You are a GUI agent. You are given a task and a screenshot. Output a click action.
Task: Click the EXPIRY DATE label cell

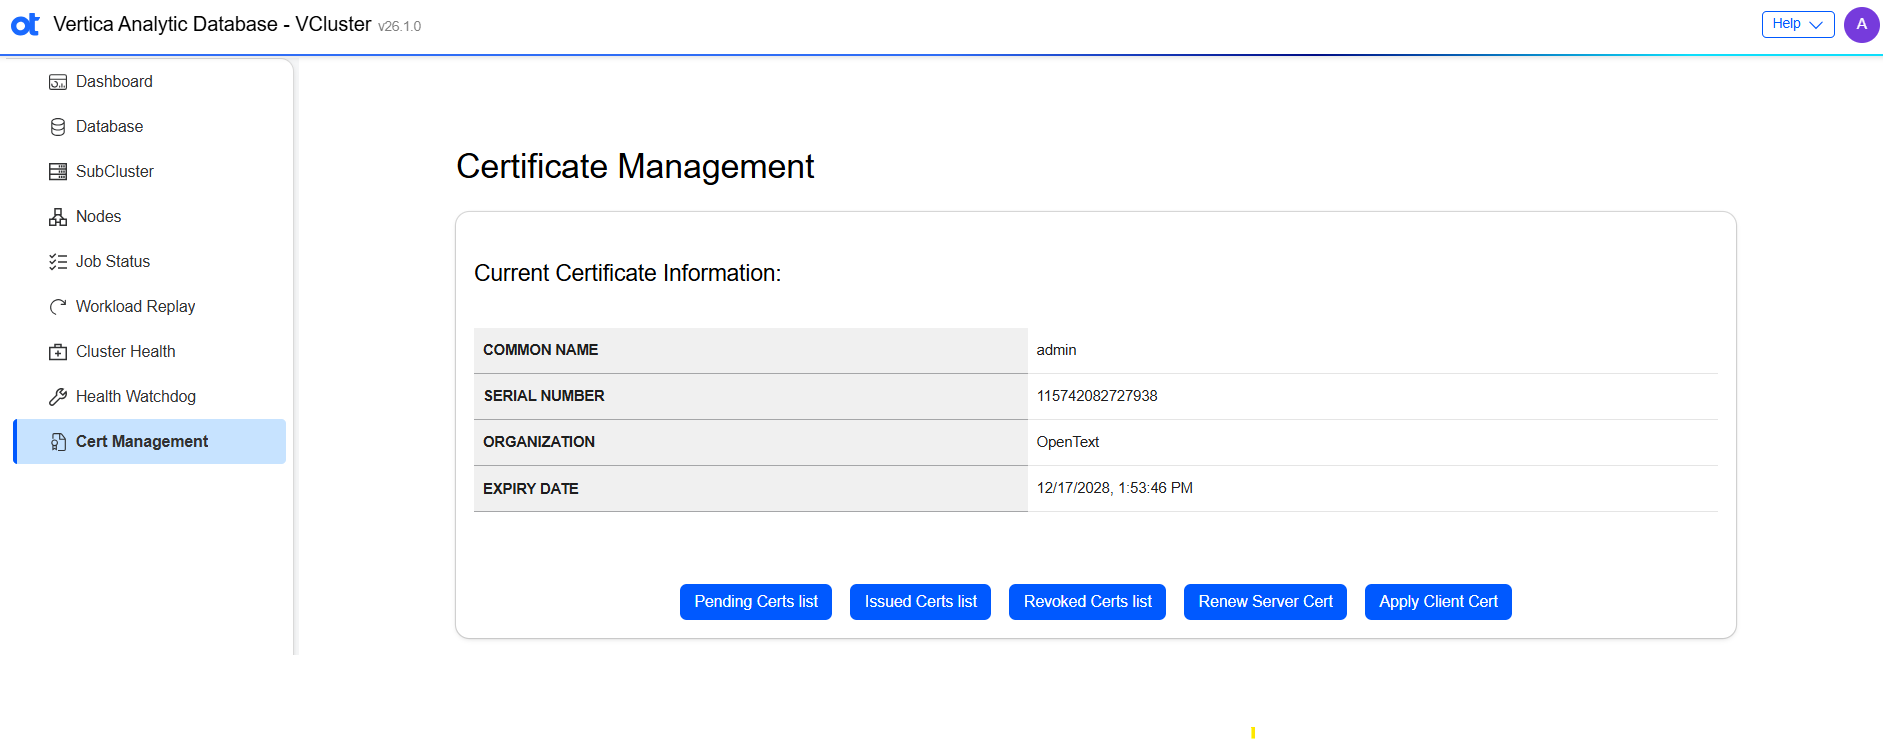pyautogui.click(x=751, y=489)
